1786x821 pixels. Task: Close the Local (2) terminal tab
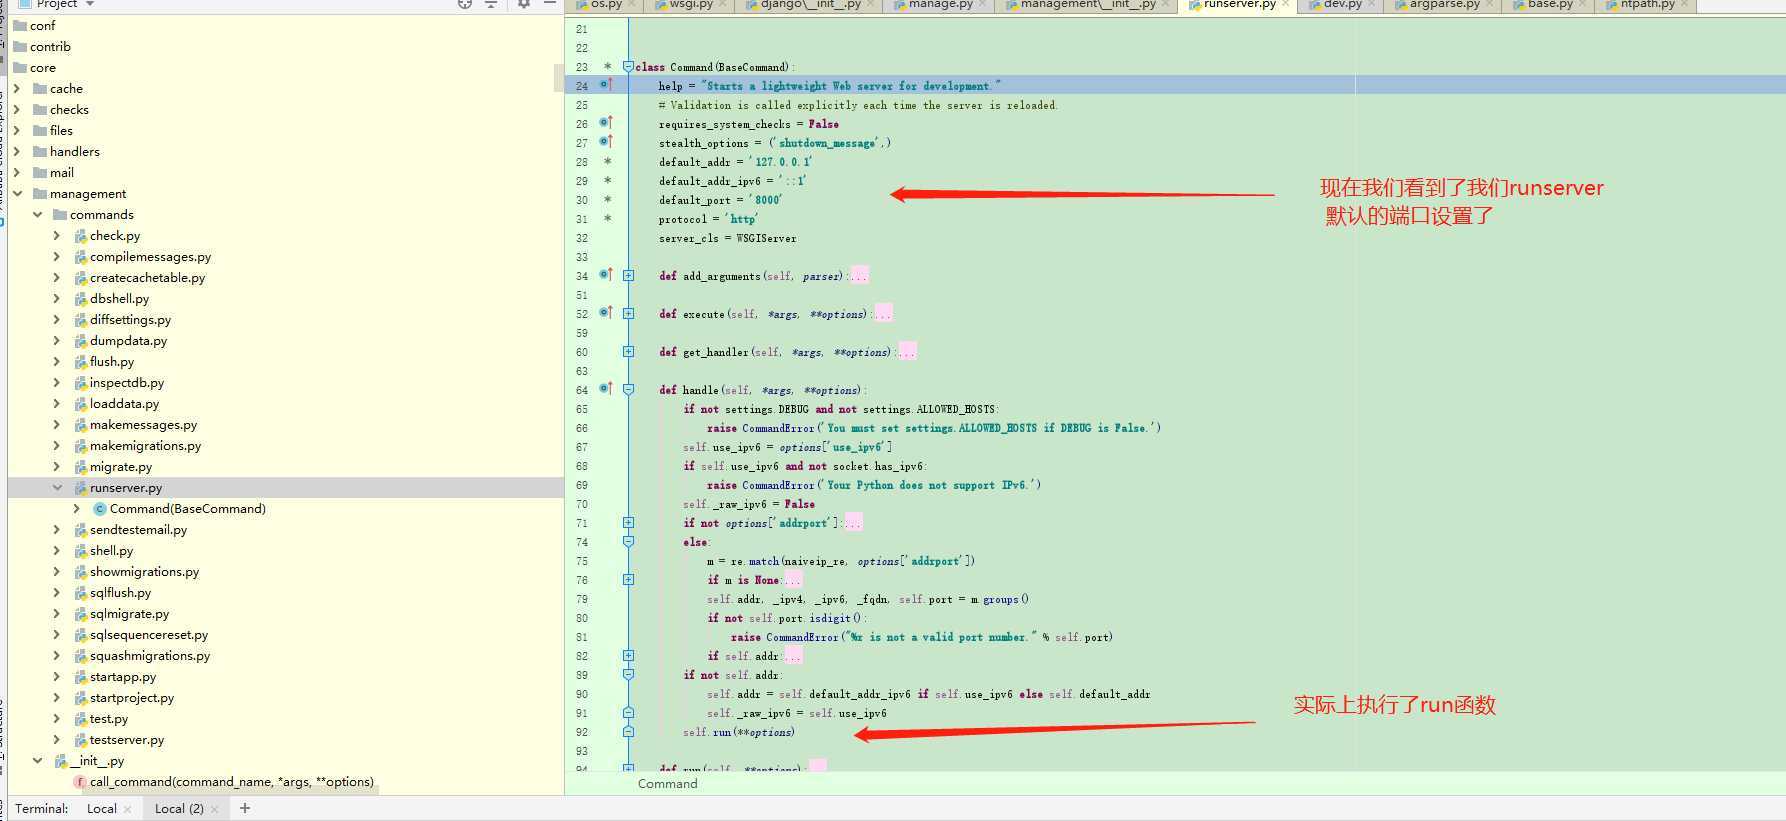(214, 809)
